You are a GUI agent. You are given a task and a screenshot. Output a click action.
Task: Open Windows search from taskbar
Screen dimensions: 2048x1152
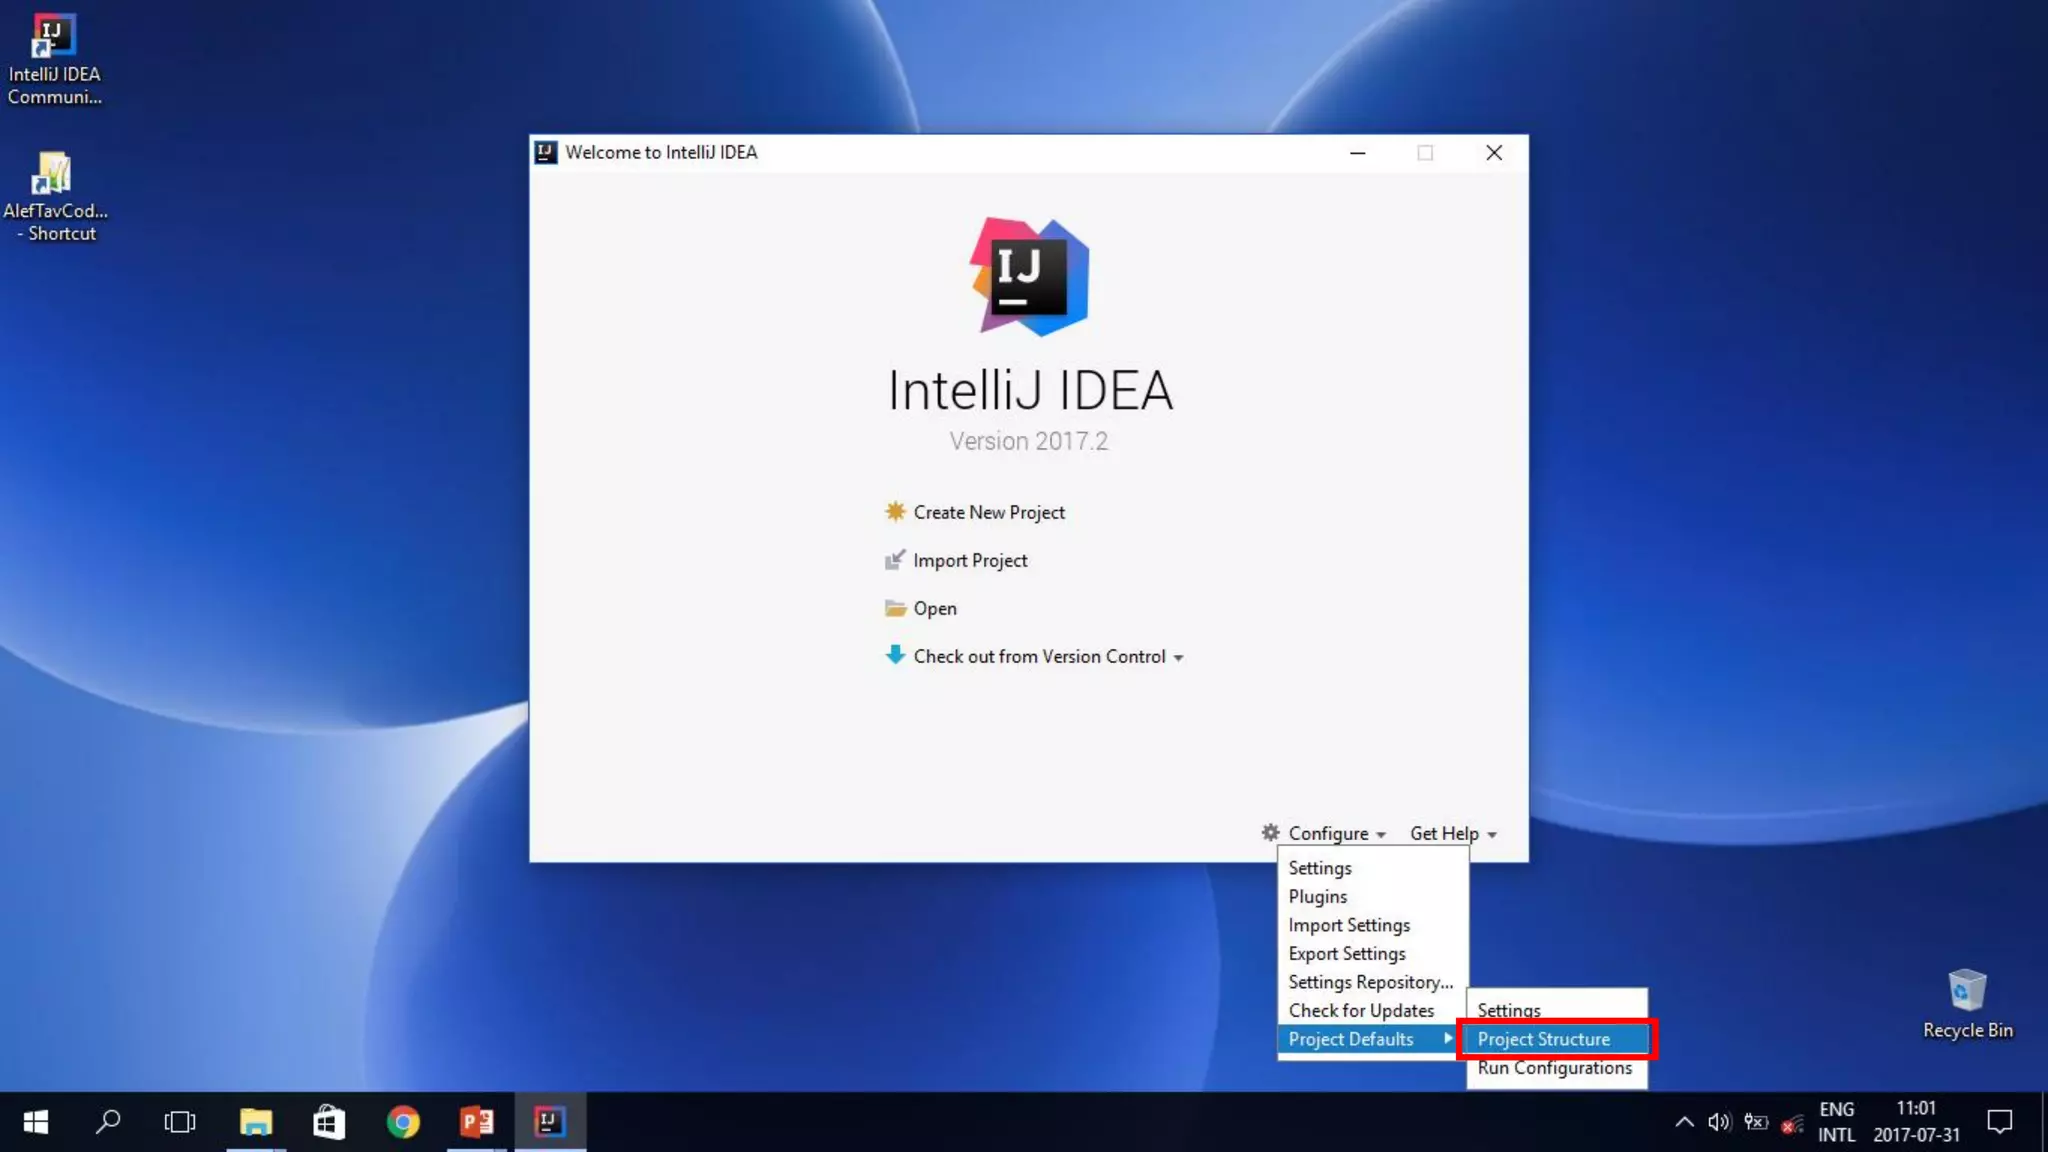coord(108,1122)
